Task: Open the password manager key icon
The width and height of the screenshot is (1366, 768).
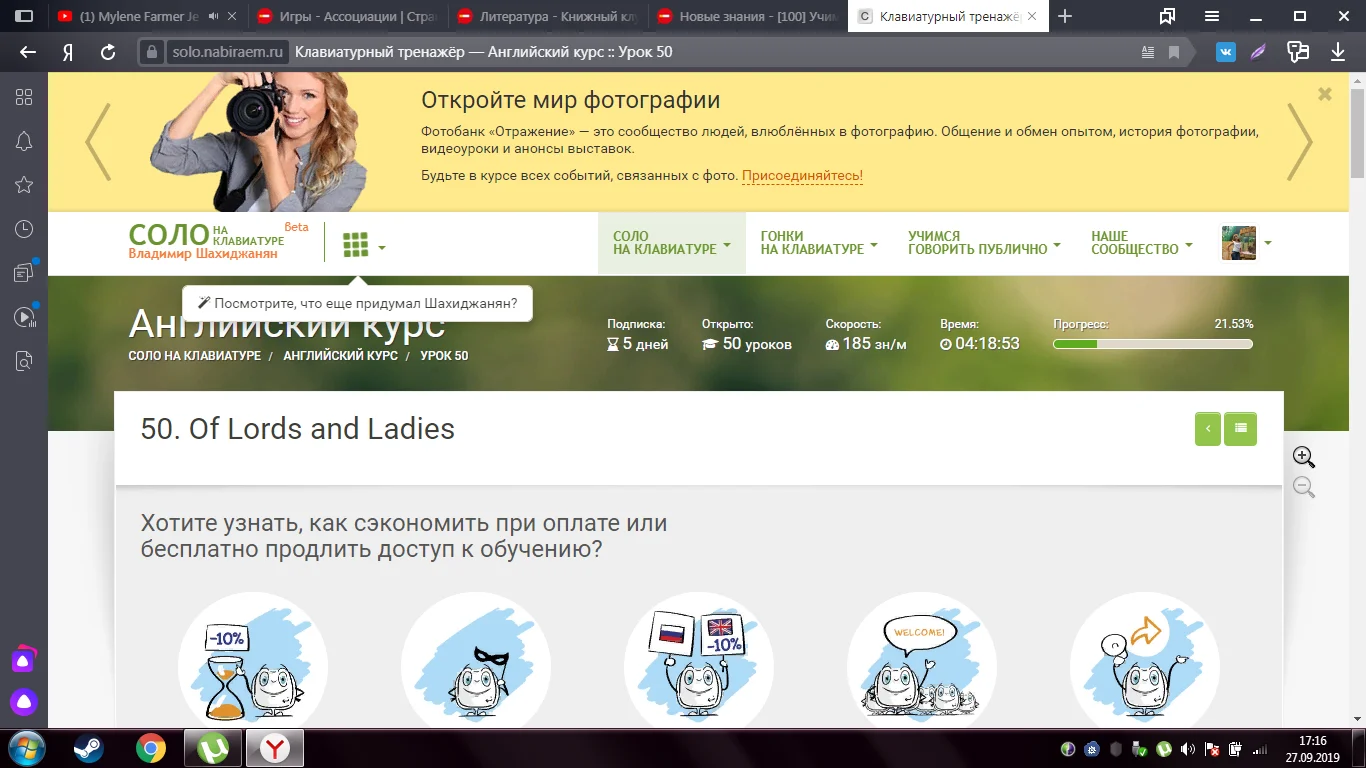Action: click(x=1298, y=52)
